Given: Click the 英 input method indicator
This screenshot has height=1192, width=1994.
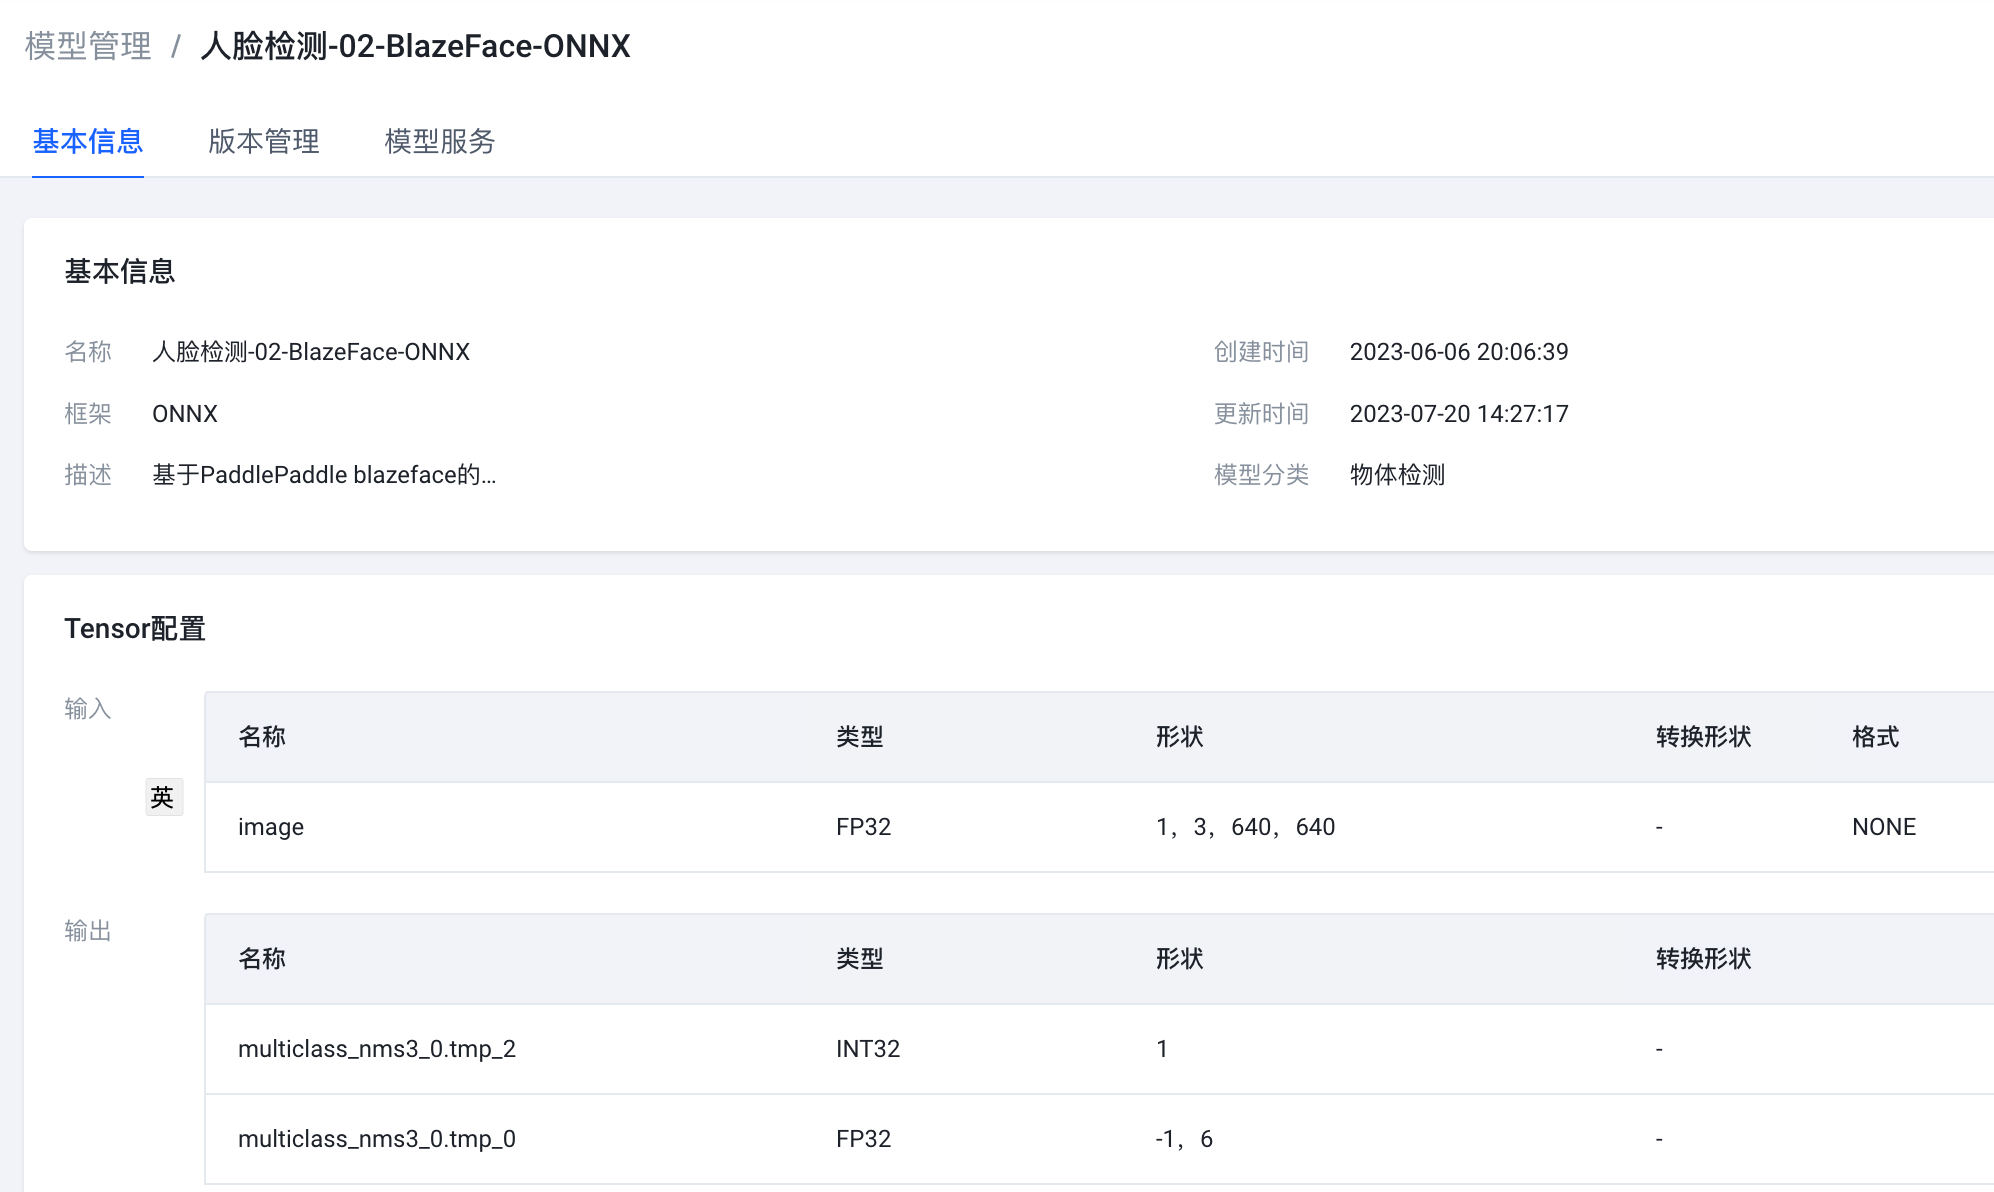Looking at the screenshot, I should (x=163, y=797).
